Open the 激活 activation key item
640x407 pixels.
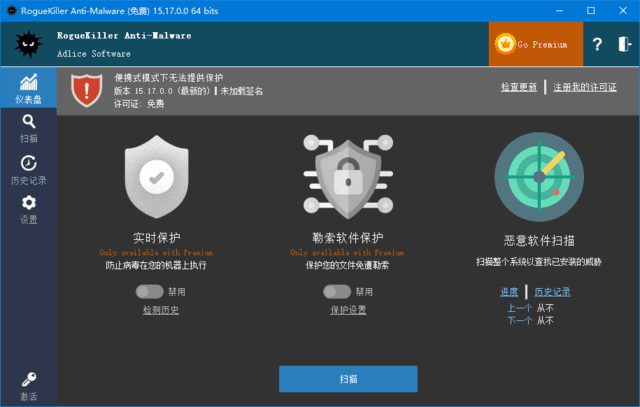point(29,386)
